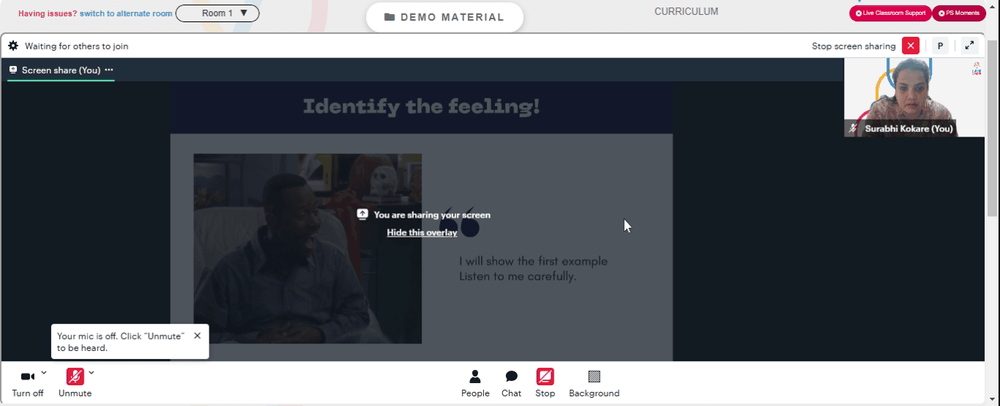Dismiss the mic is off notification

coord(197,336)
